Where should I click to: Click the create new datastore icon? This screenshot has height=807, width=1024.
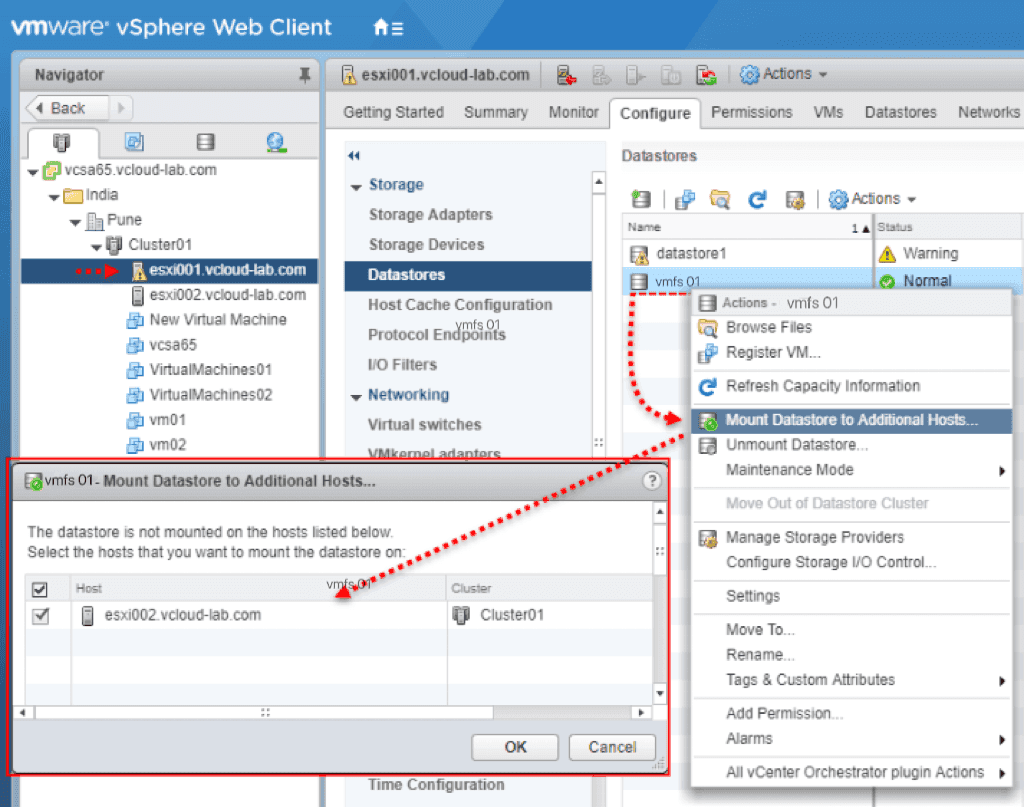pyautogui.click(x=641, y=199)
